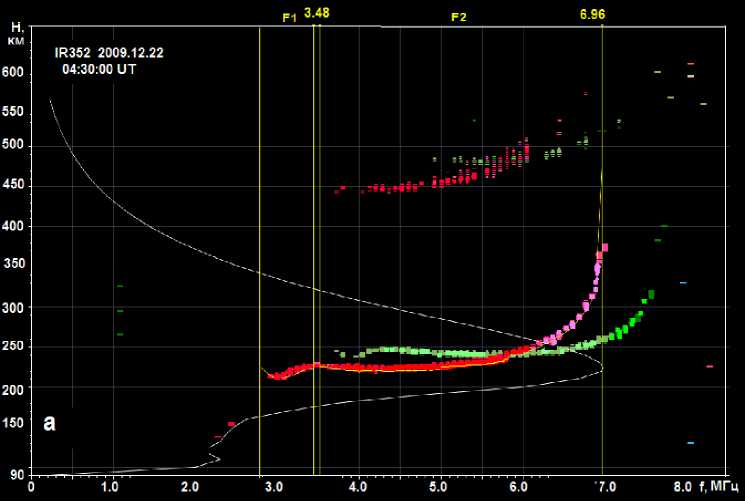Click the 4.0 frequency tick label
Screen dimensions: 745x501
pyautogui.click(x=357, y=487)
